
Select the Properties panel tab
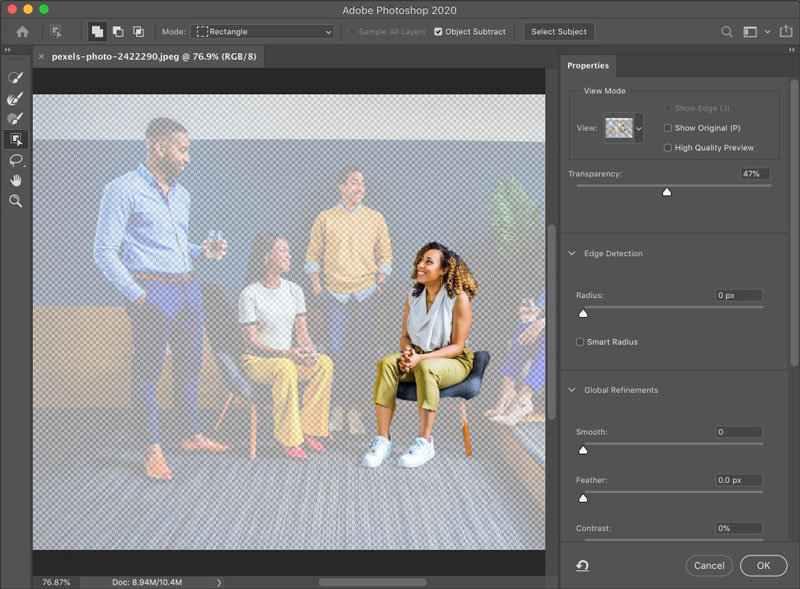pyautogui.click(x=588, y=66)
